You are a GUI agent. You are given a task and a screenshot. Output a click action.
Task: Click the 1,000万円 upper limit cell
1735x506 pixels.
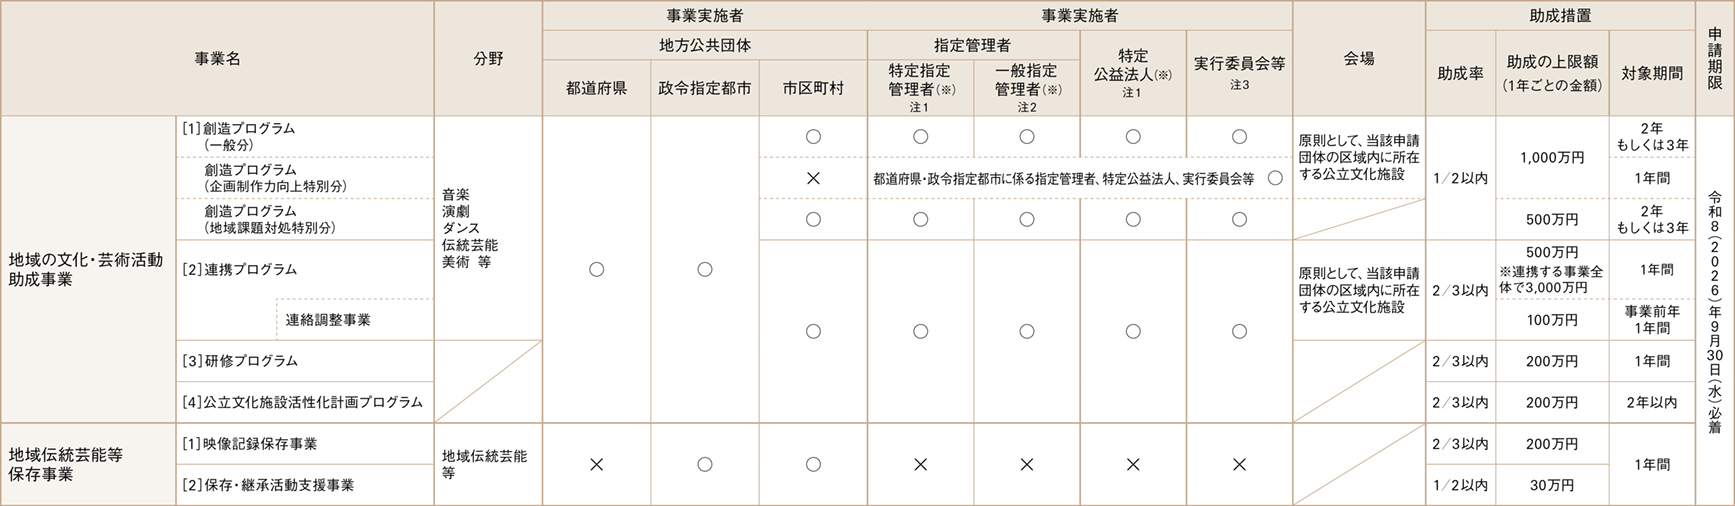click(x=1551, y=158)
